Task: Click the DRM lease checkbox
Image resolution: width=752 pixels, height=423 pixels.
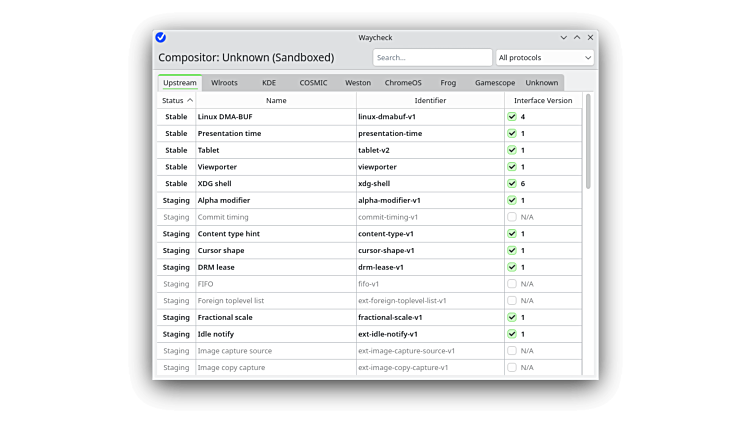Action: coord(512,267)
